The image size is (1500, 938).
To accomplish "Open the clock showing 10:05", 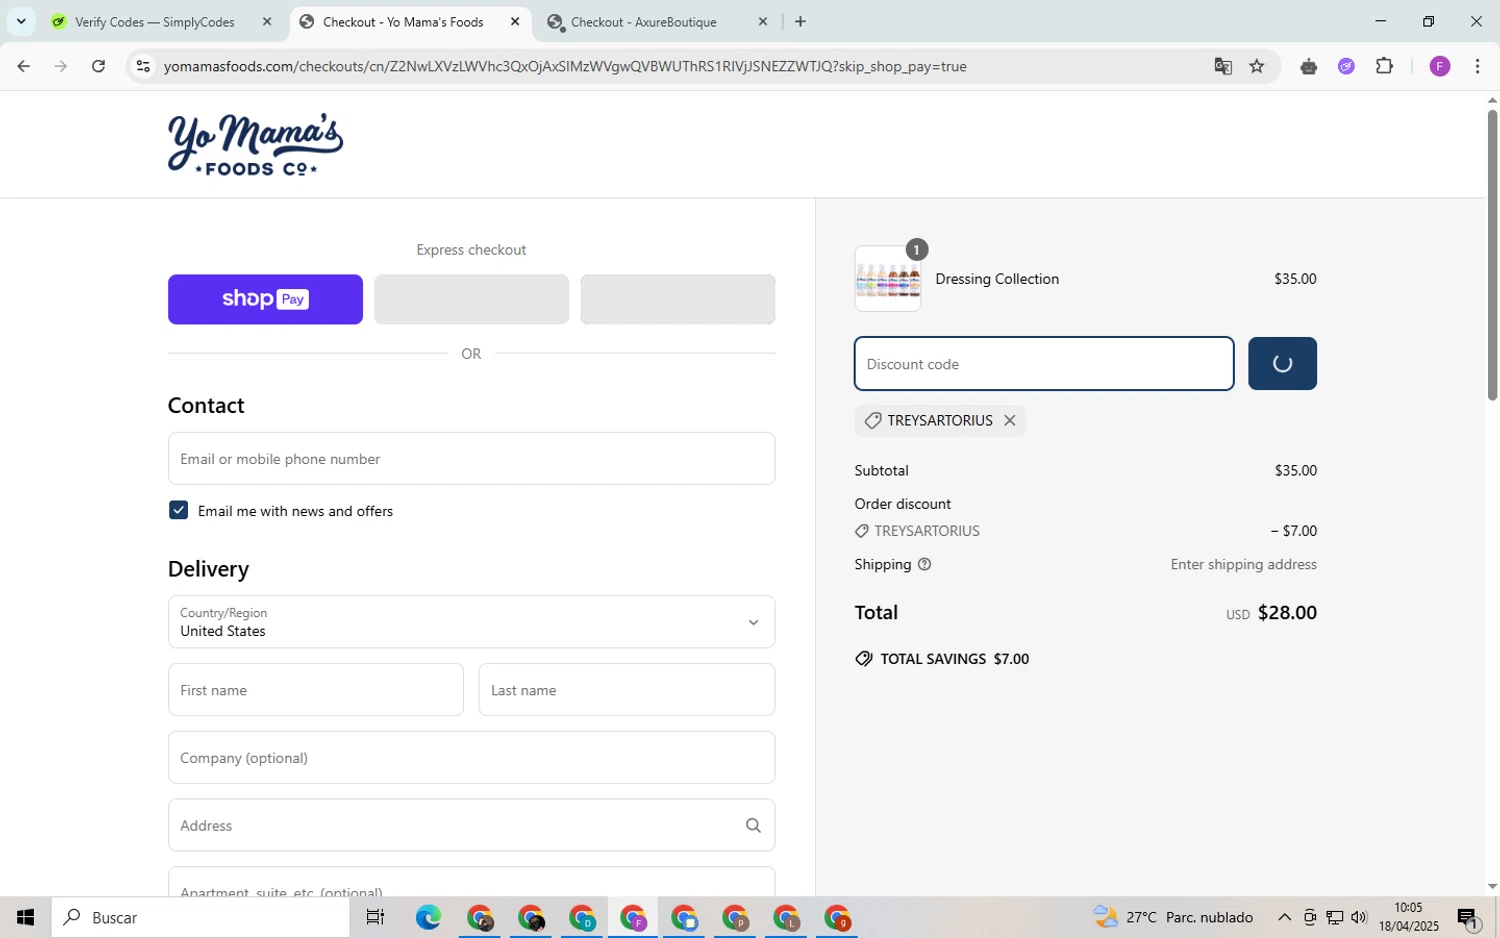I will (x=1408, y=917).
